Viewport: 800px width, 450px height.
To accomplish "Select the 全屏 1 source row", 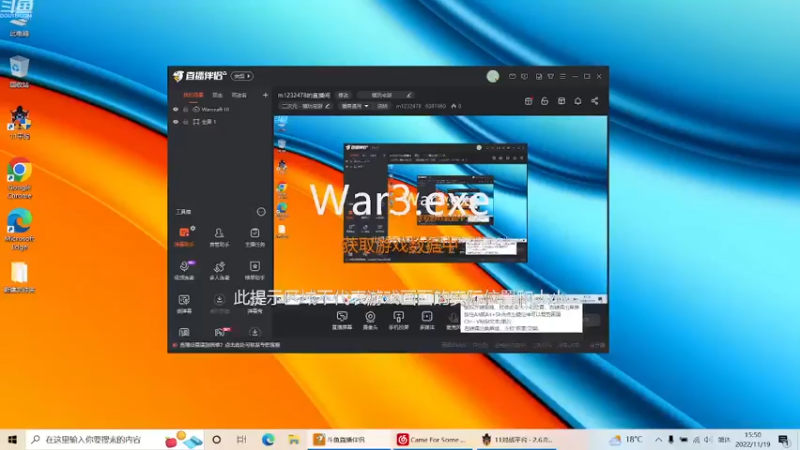I will click(x=220, y=122).
